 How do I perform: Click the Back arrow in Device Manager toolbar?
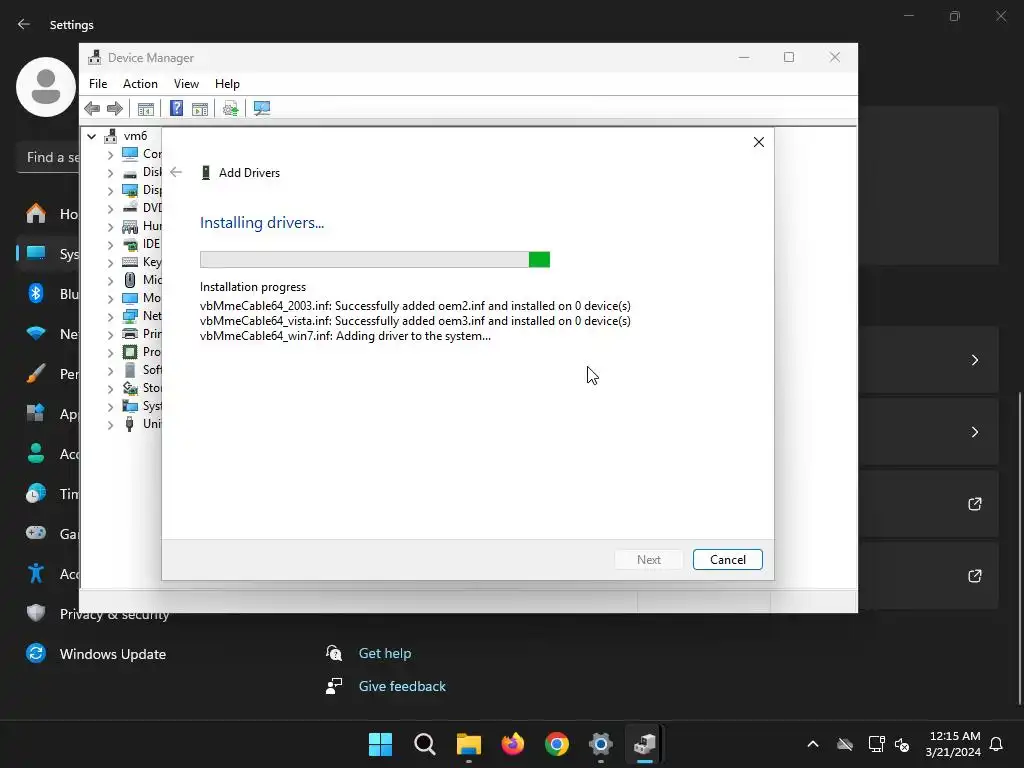(x=92, y=108)
